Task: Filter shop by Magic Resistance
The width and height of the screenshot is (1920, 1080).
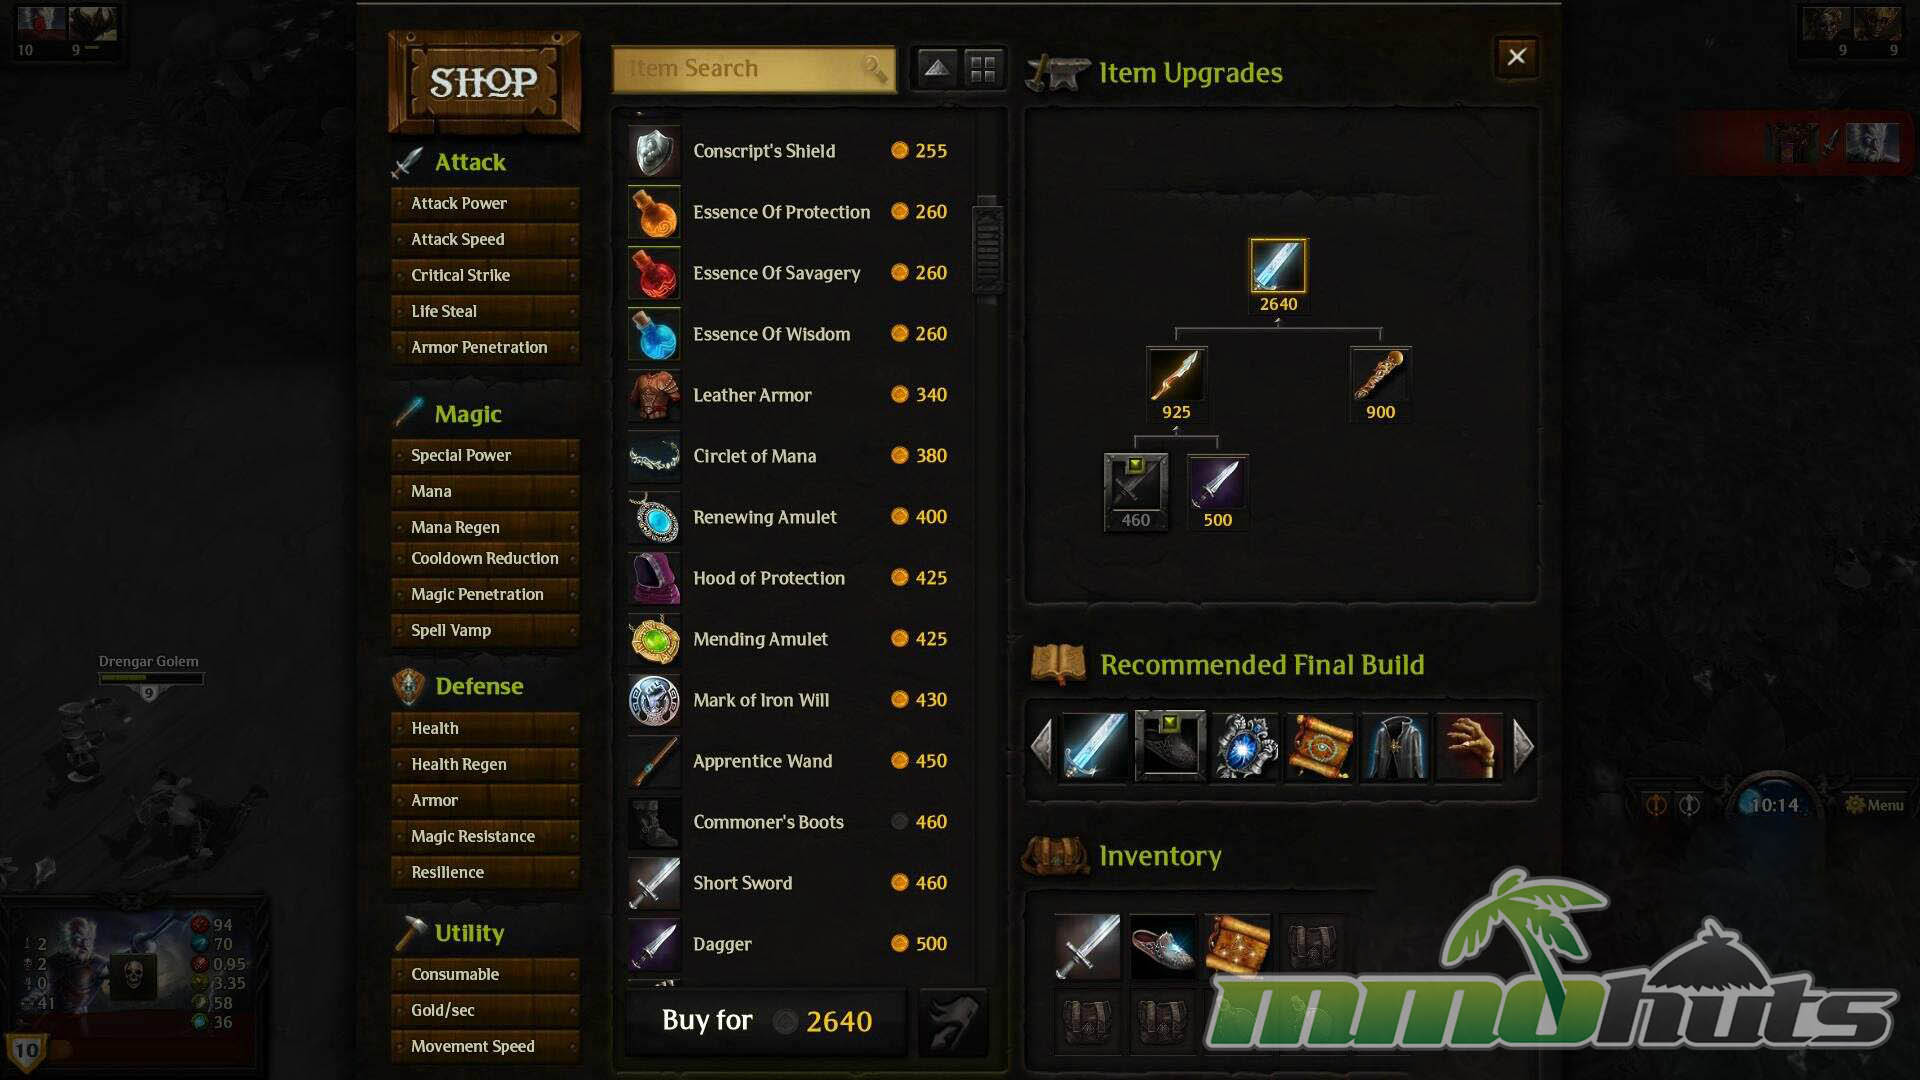Action: click(x=485, y=836)
